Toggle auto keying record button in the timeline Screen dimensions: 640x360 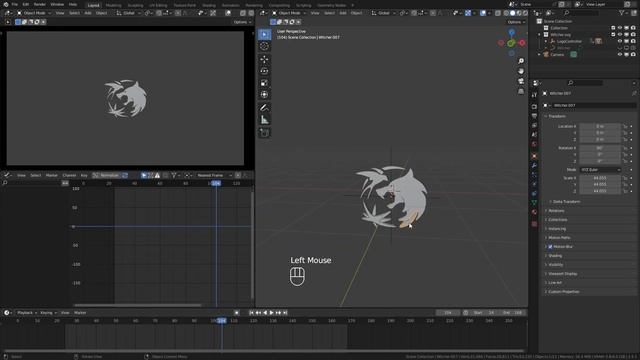(x=236, y=313)
